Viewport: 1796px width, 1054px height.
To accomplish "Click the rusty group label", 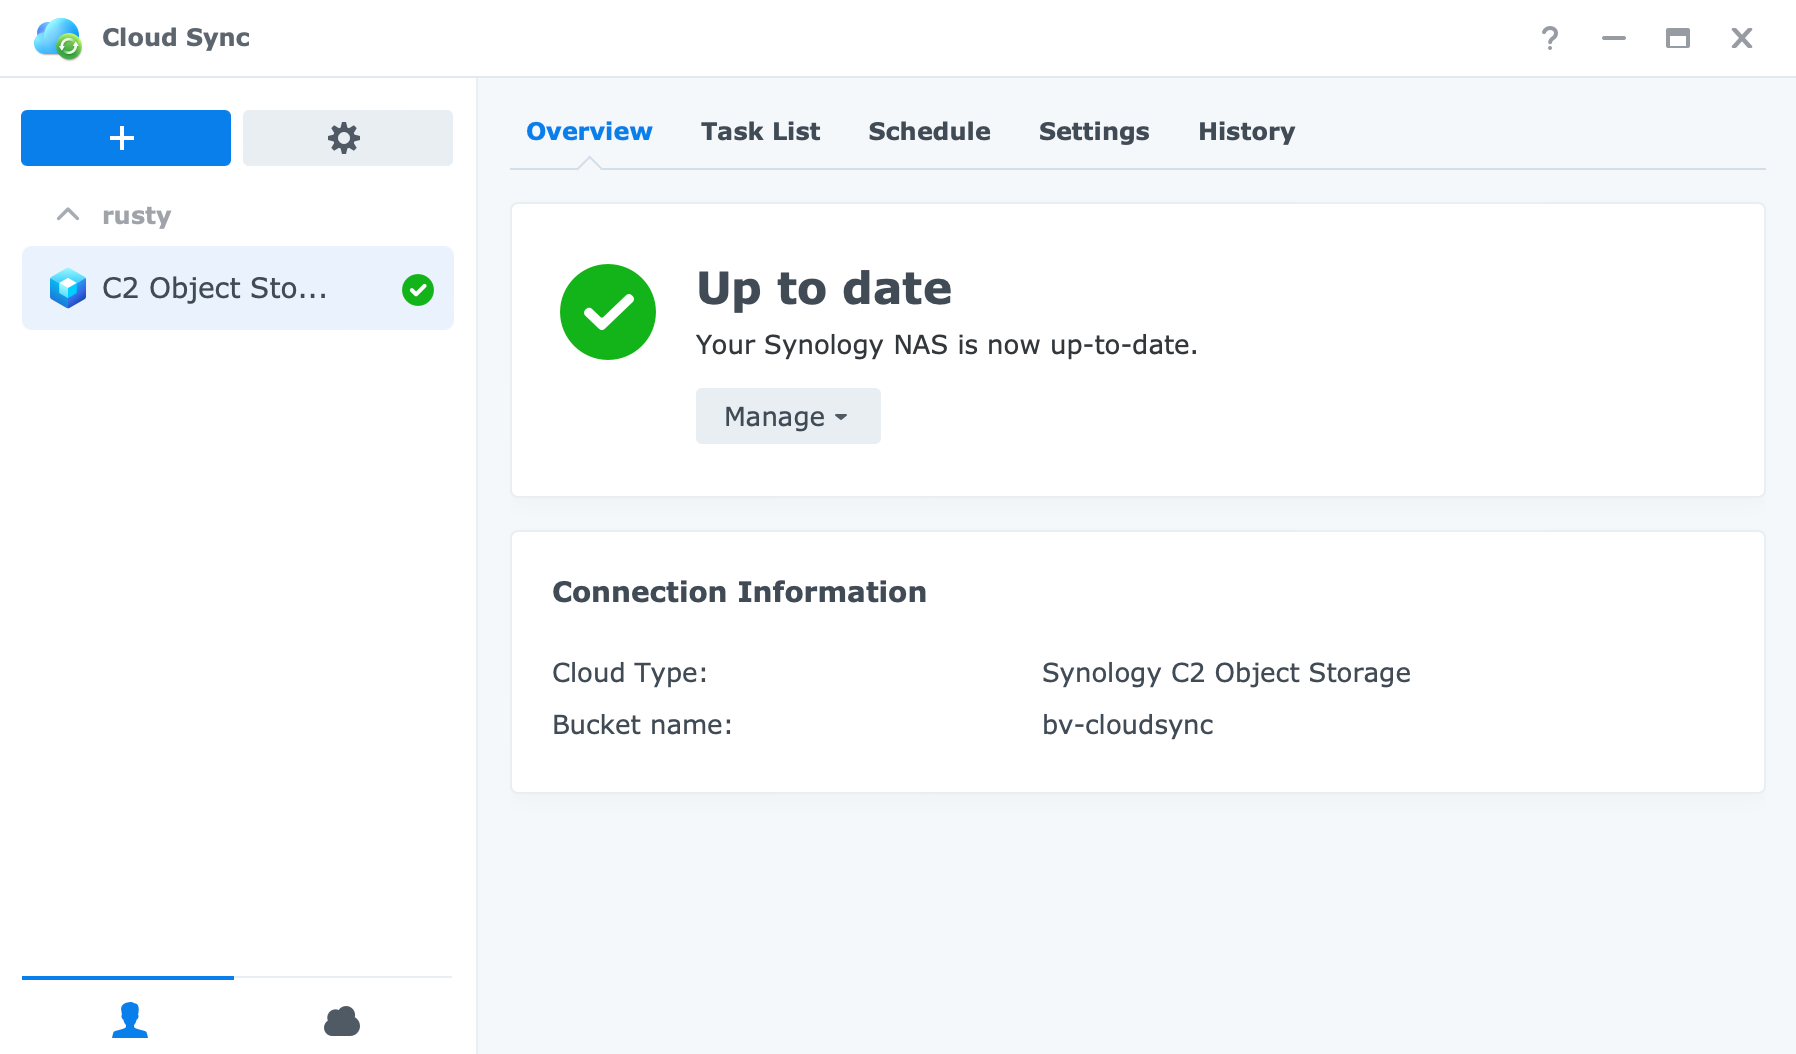I will tap(136, 216).
